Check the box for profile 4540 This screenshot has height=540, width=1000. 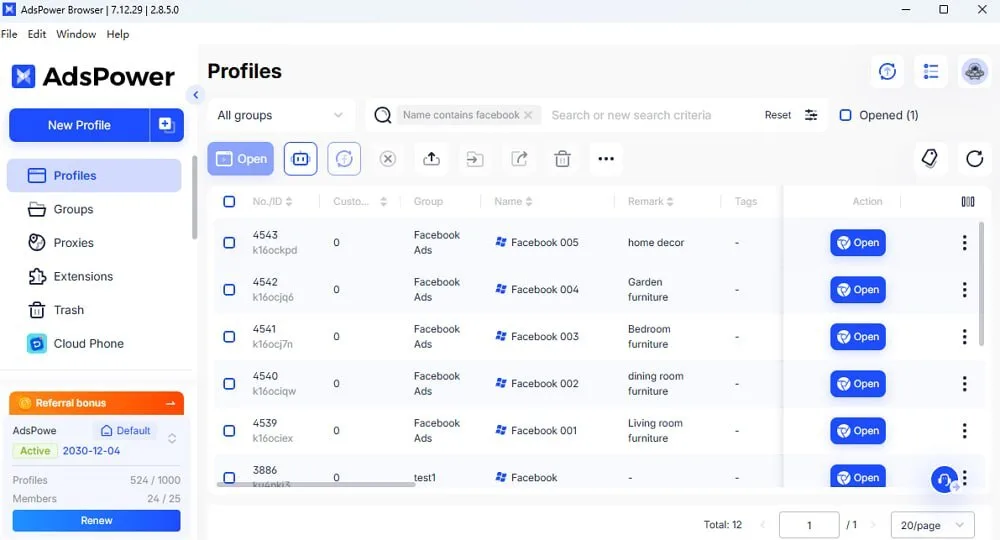pos(230,383)
